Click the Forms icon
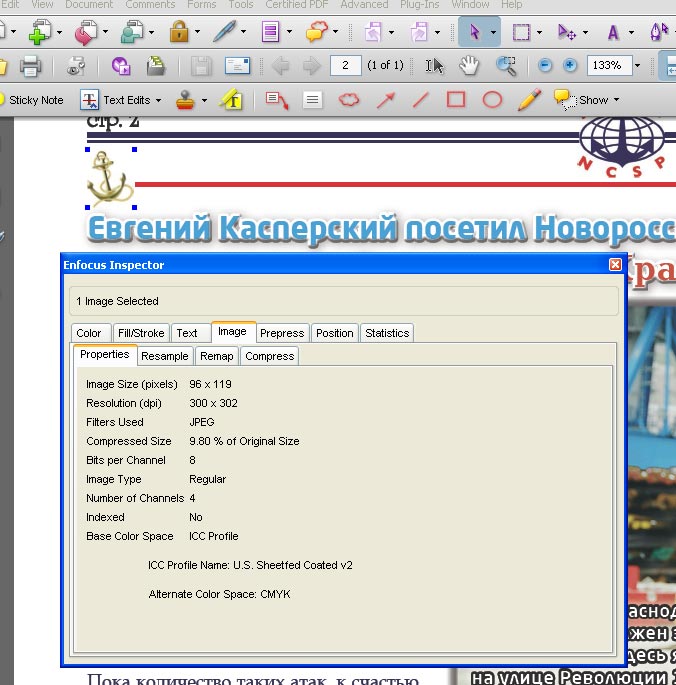Viewport: 676px width, 685px height. pos(270,32)
